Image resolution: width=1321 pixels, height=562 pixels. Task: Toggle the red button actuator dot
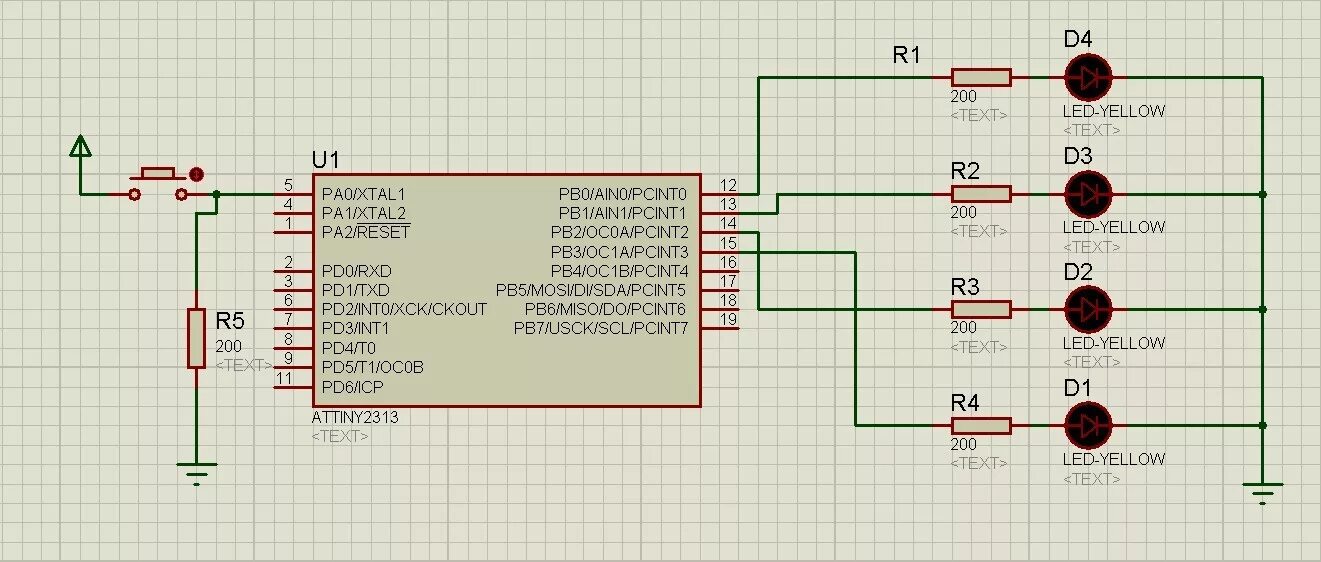click(196, 174)
